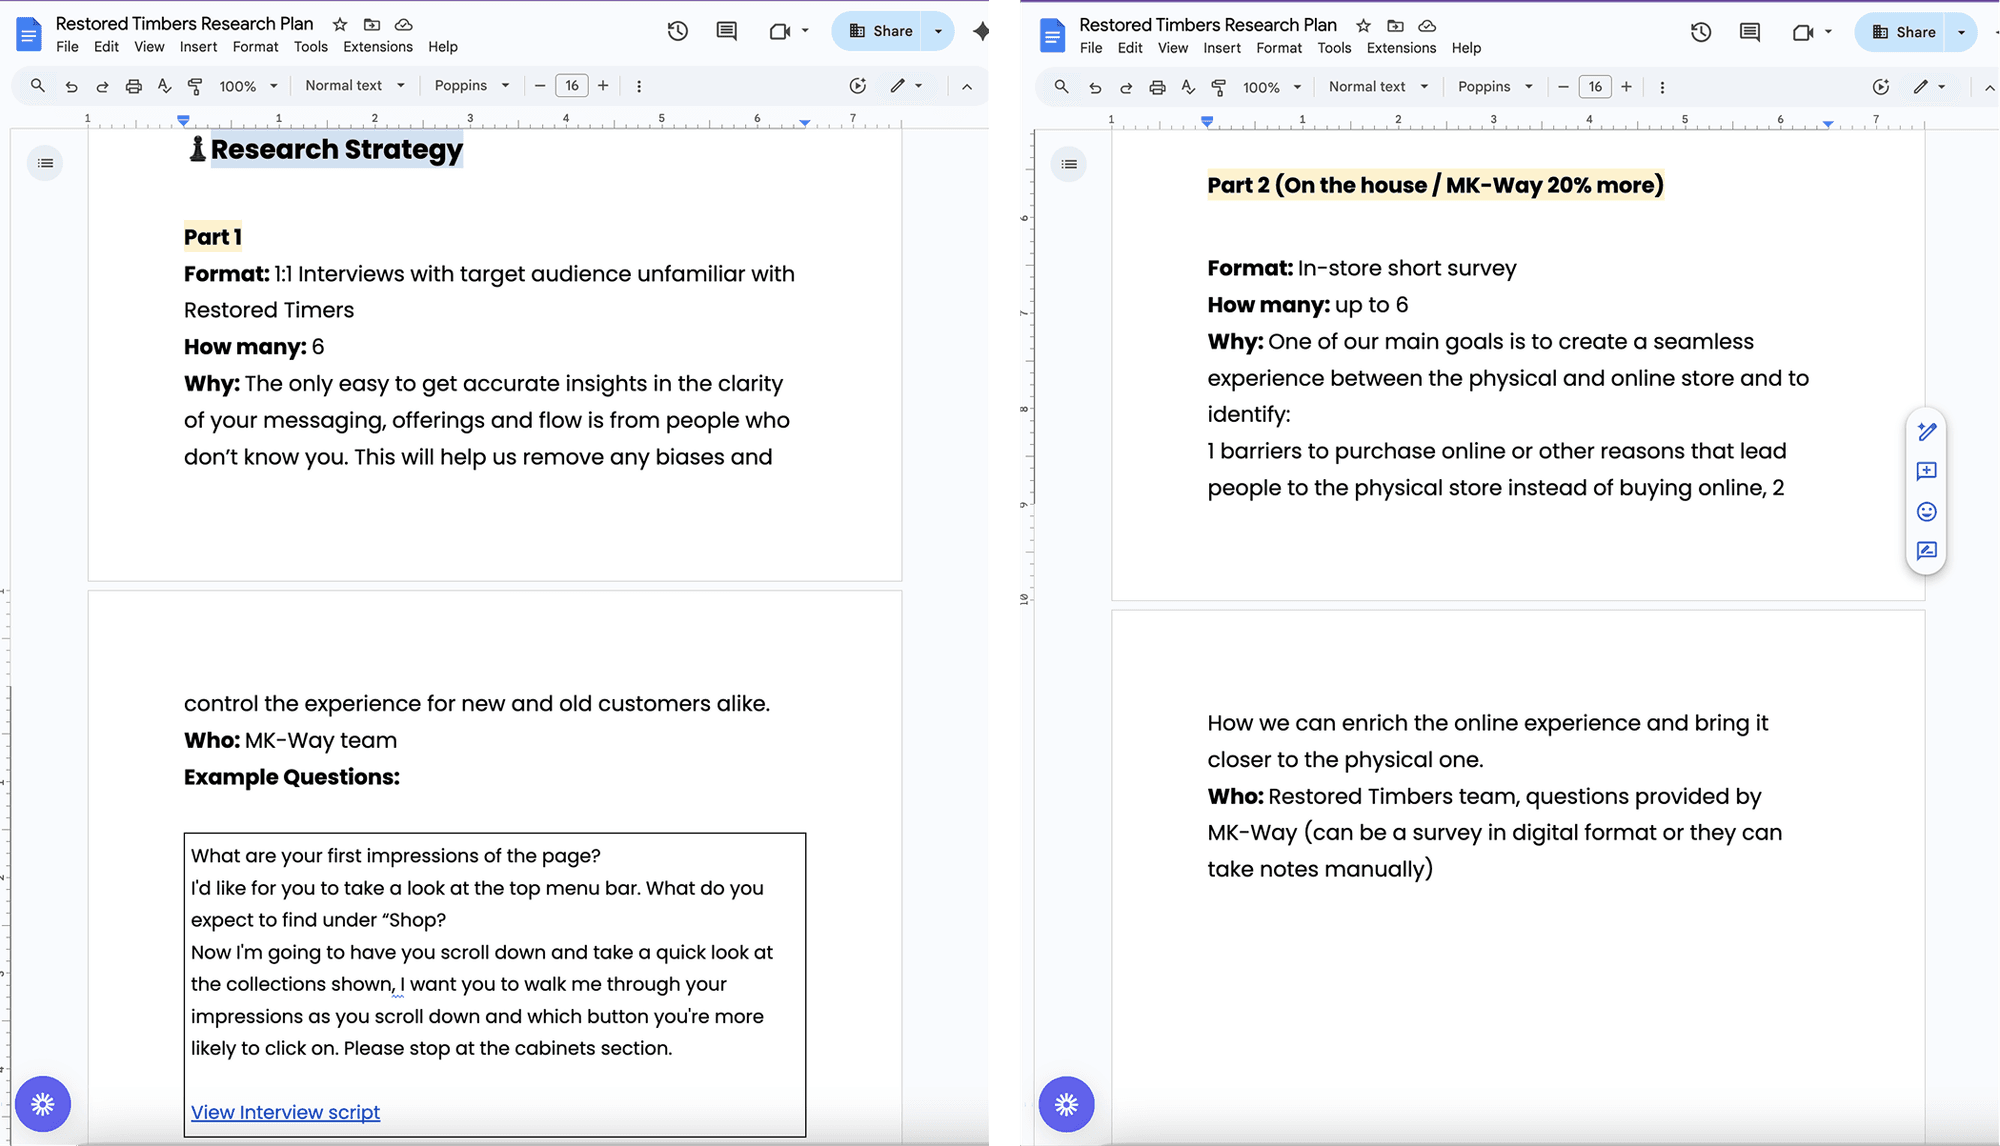Viewport: 2000px width, 1146px height.
Task: Click the Share button in left window
Action: pyautogui.click(x=879, y=31)
